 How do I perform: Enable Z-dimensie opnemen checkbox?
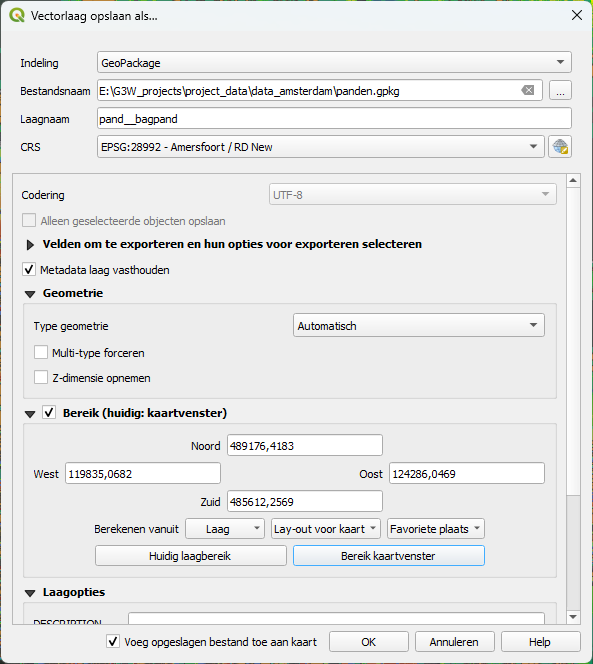click(41, 377)
